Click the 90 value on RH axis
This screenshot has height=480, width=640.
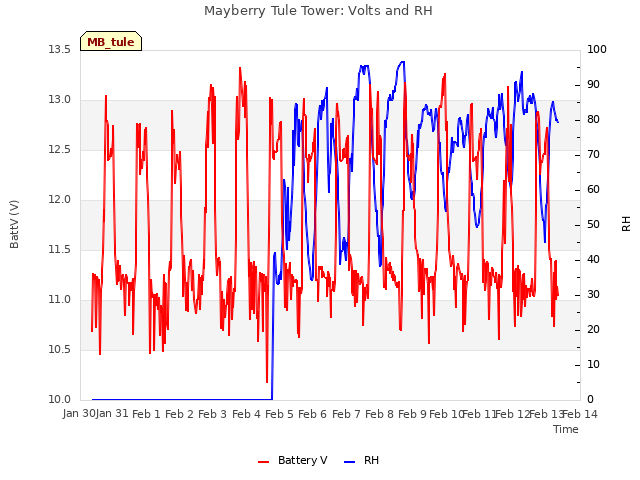point(593,84)
